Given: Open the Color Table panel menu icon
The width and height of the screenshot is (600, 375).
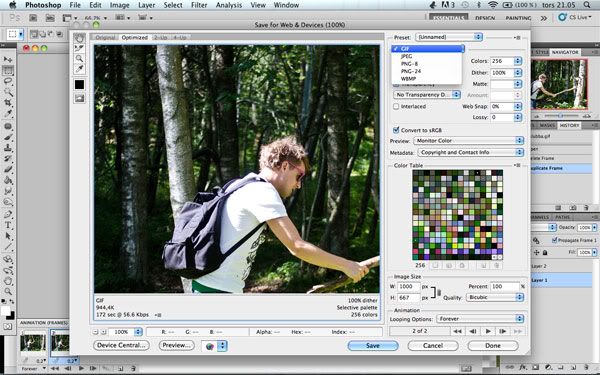Looking at the screenshot, I should [517, 165].
